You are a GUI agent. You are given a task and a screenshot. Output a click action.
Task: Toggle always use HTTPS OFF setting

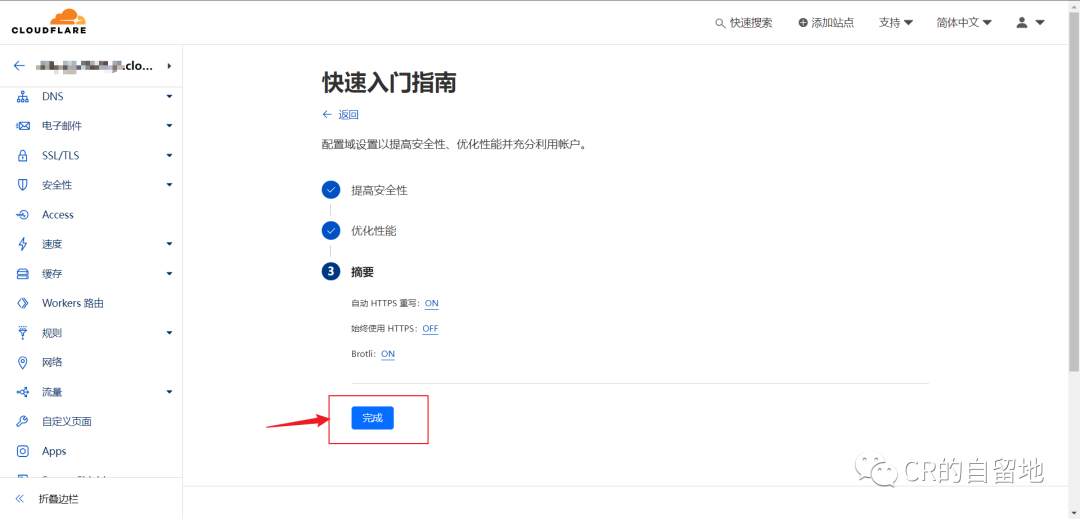(x=430, y=329)
